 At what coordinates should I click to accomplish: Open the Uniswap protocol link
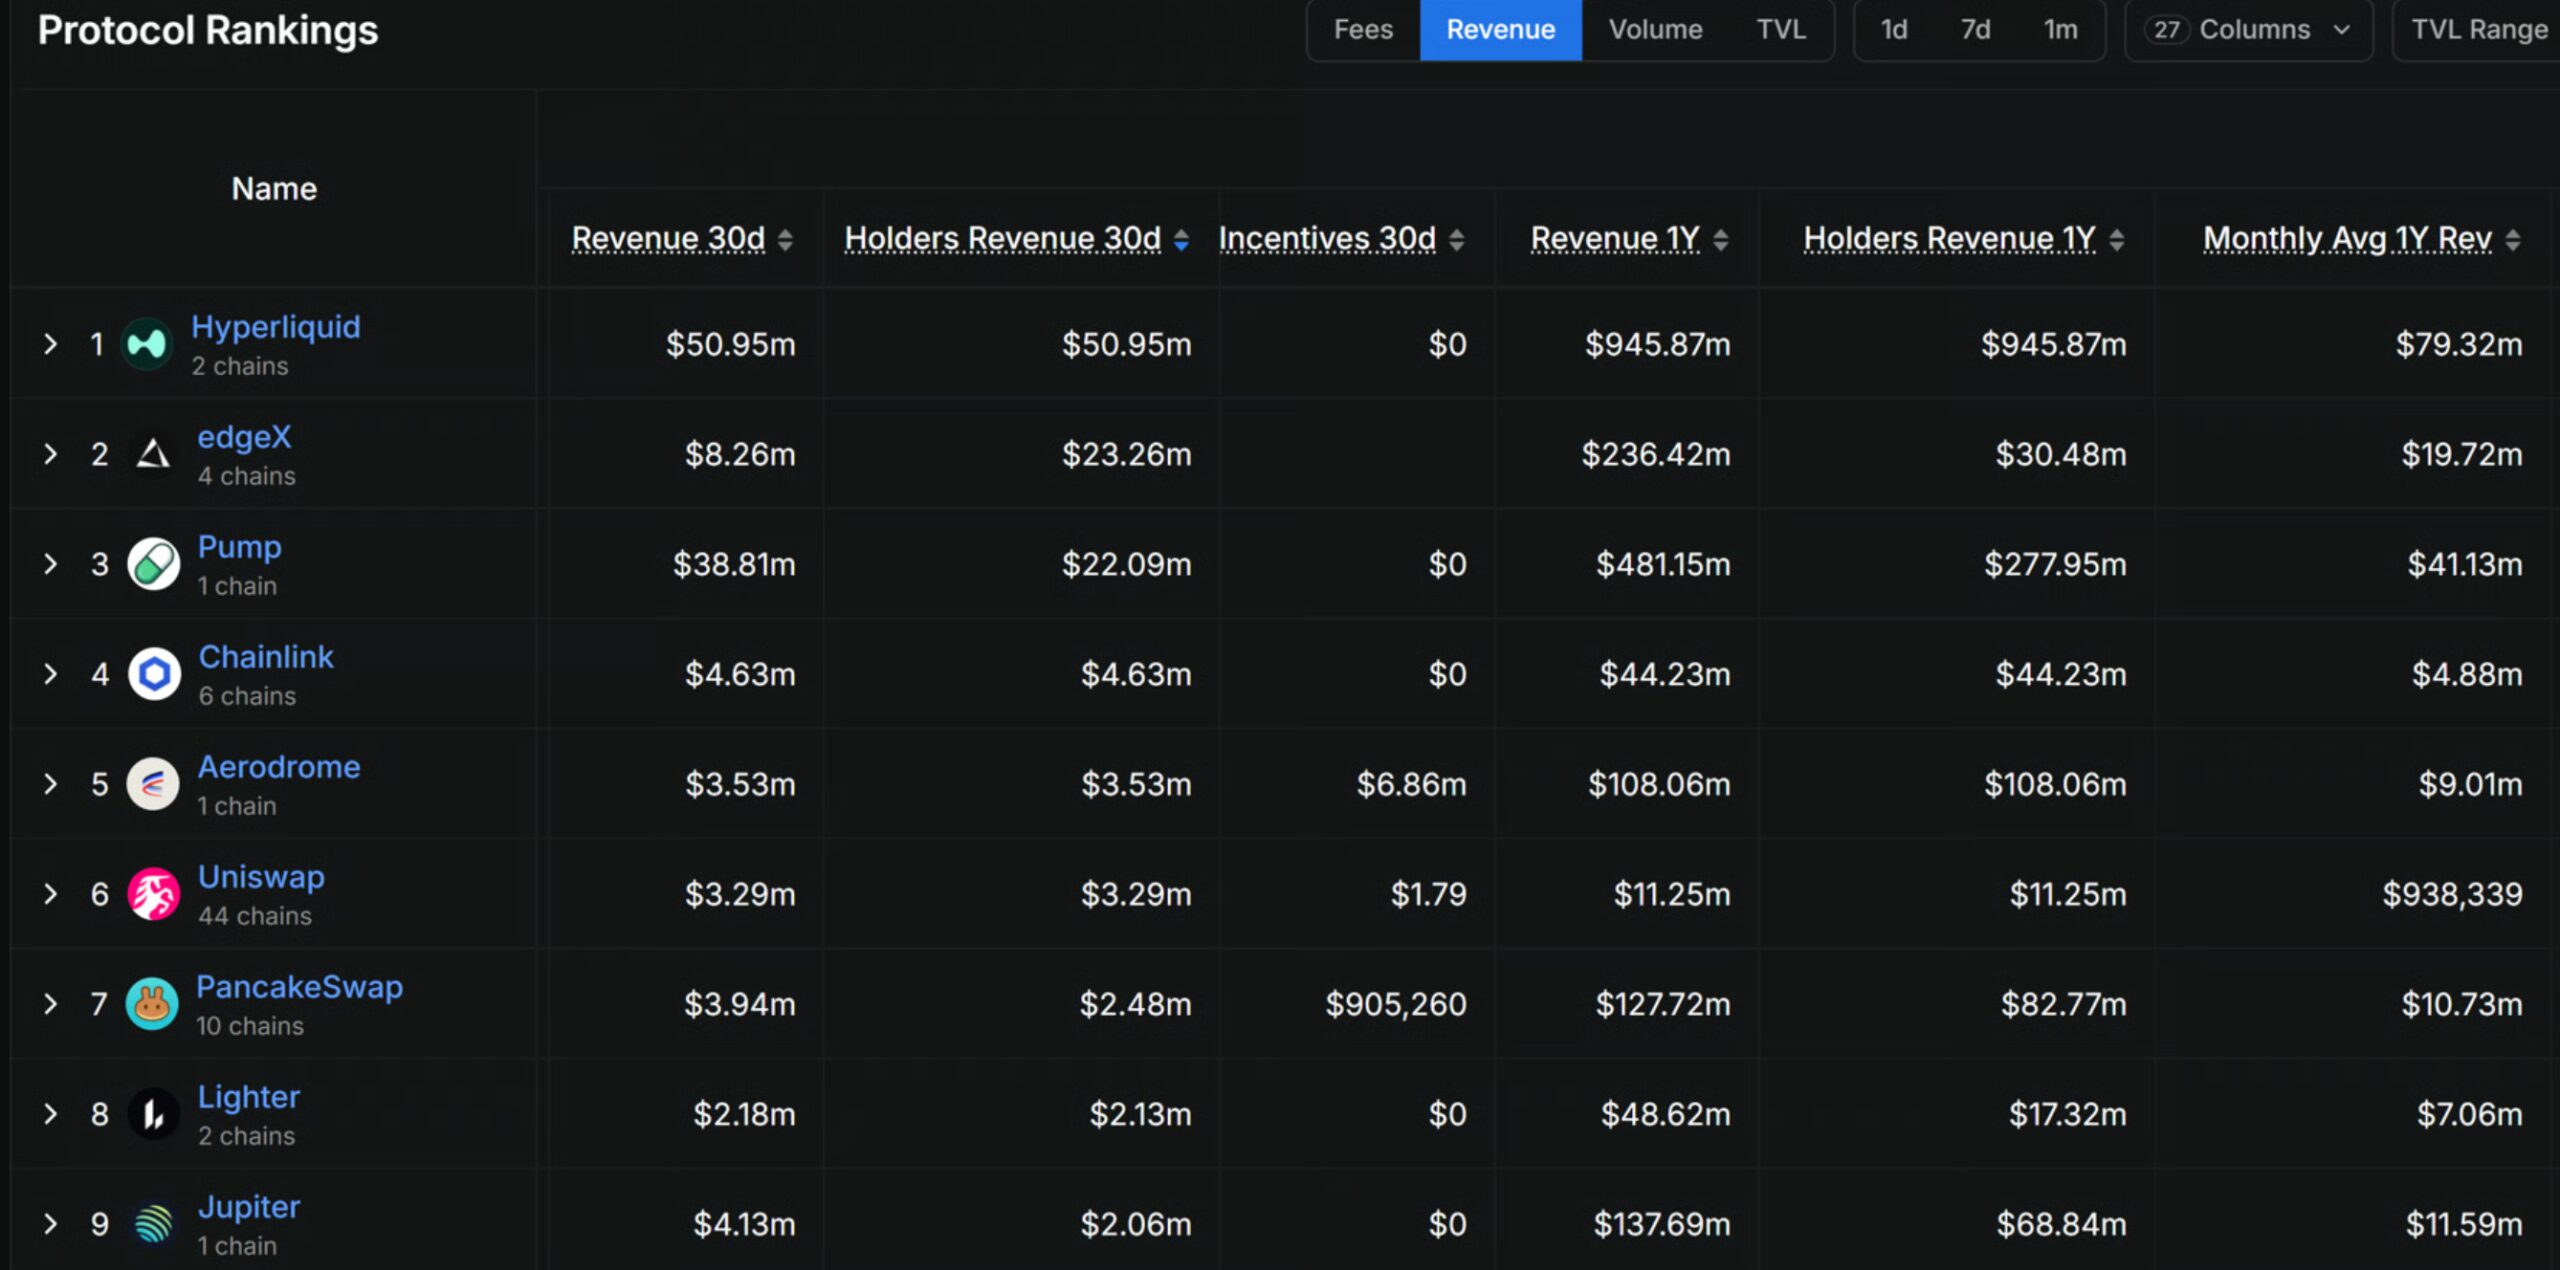pyautogui.click(x=261, y=877)
